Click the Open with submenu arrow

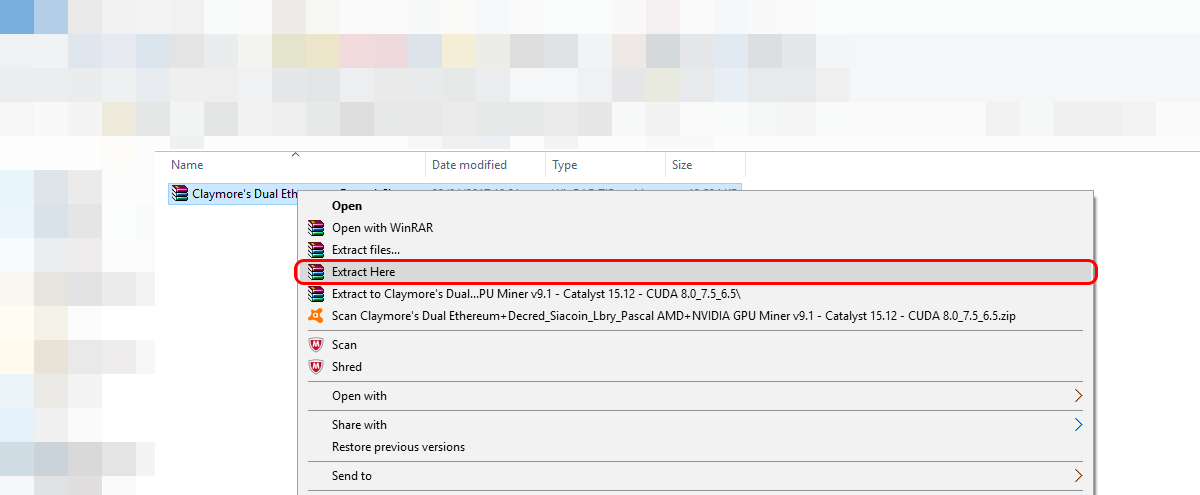(x=1078, y=396)
